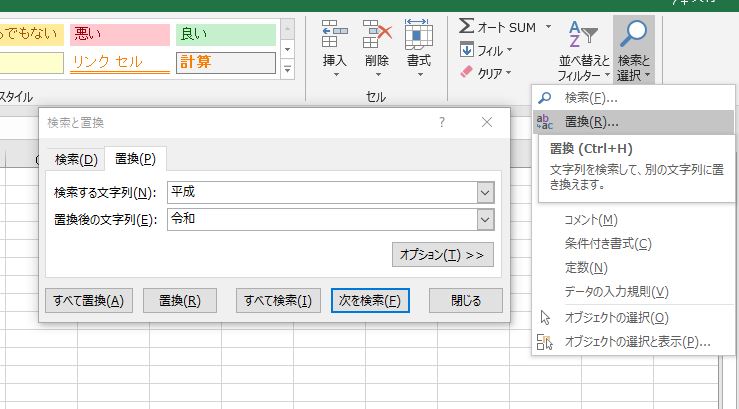Select コメント(M) menu item
The image size is (739, 409).
pos(634,220)
